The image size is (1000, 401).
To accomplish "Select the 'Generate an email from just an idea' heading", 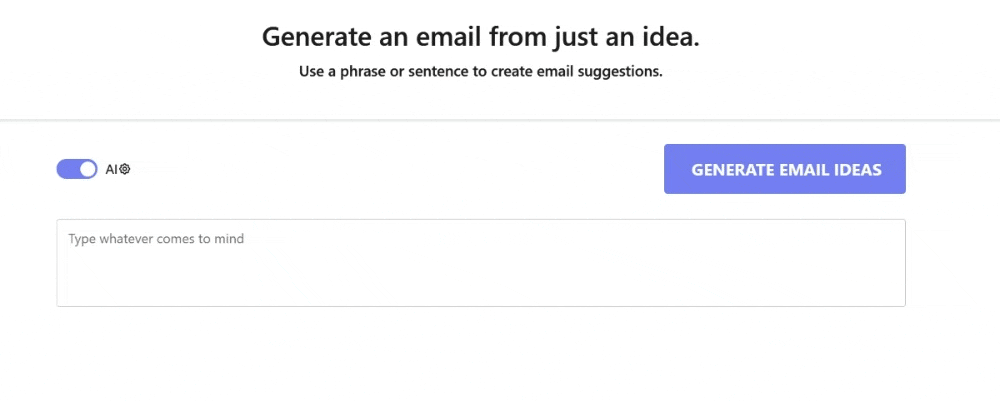I will (480, 37).
